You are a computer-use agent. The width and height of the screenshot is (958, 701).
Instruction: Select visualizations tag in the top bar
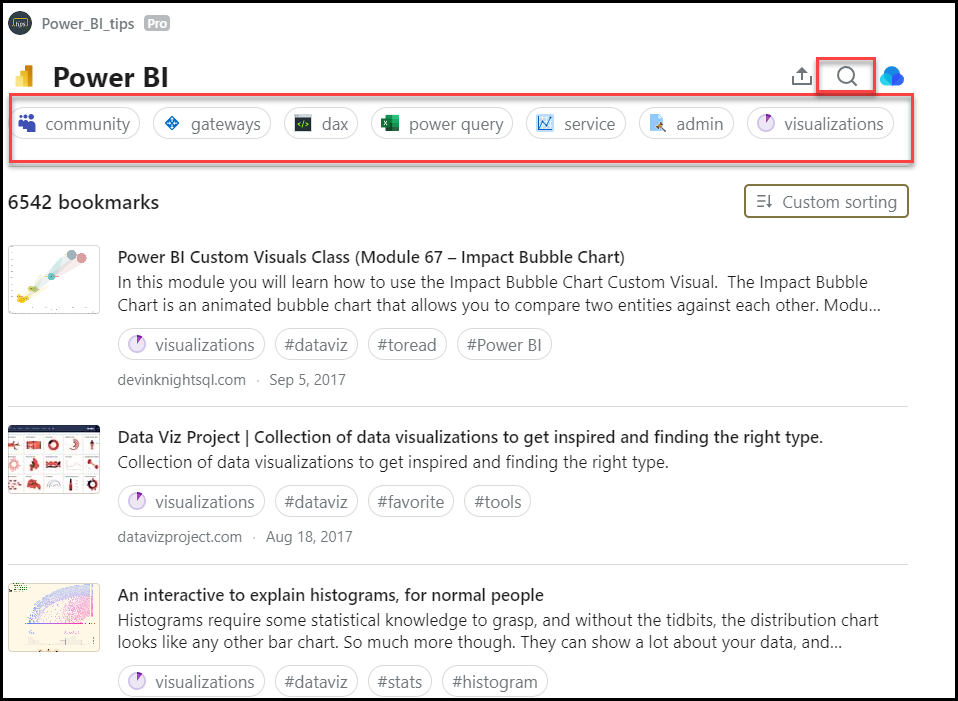820,124
